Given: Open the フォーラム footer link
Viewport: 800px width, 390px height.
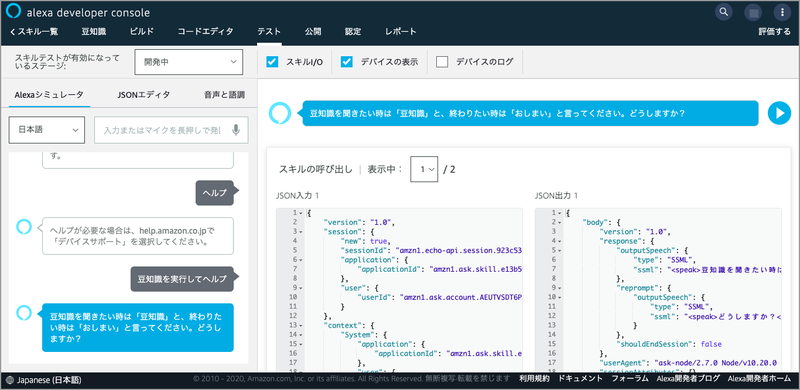Looking at the screenshot, I should pyautogui.click(x=630, y=379).
